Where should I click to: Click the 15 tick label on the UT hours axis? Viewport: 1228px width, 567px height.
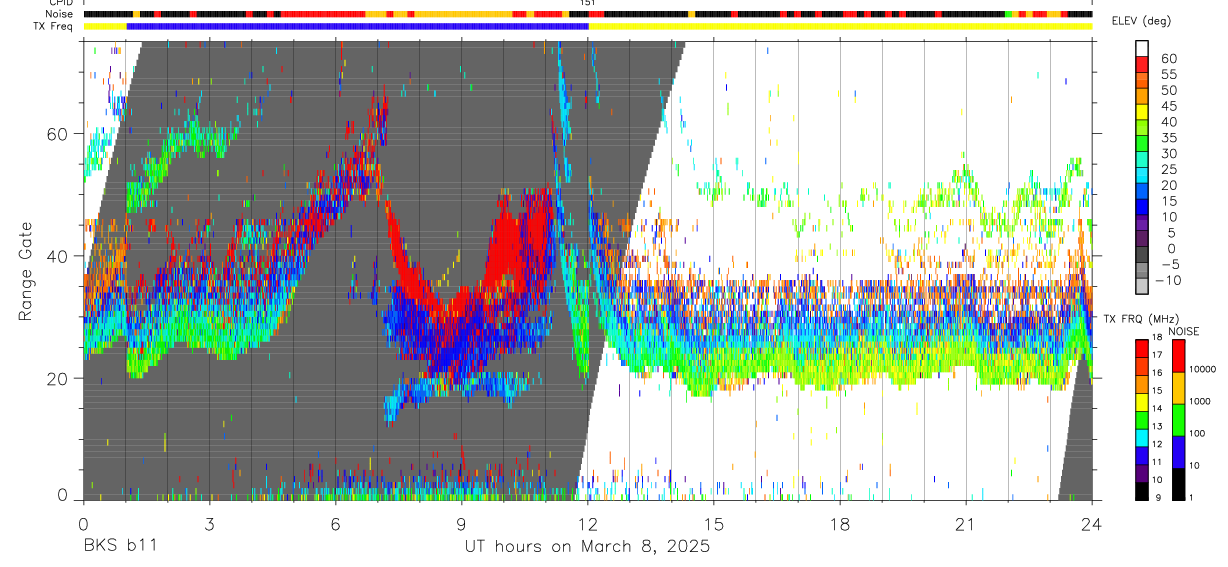click(x=714, y=523)
